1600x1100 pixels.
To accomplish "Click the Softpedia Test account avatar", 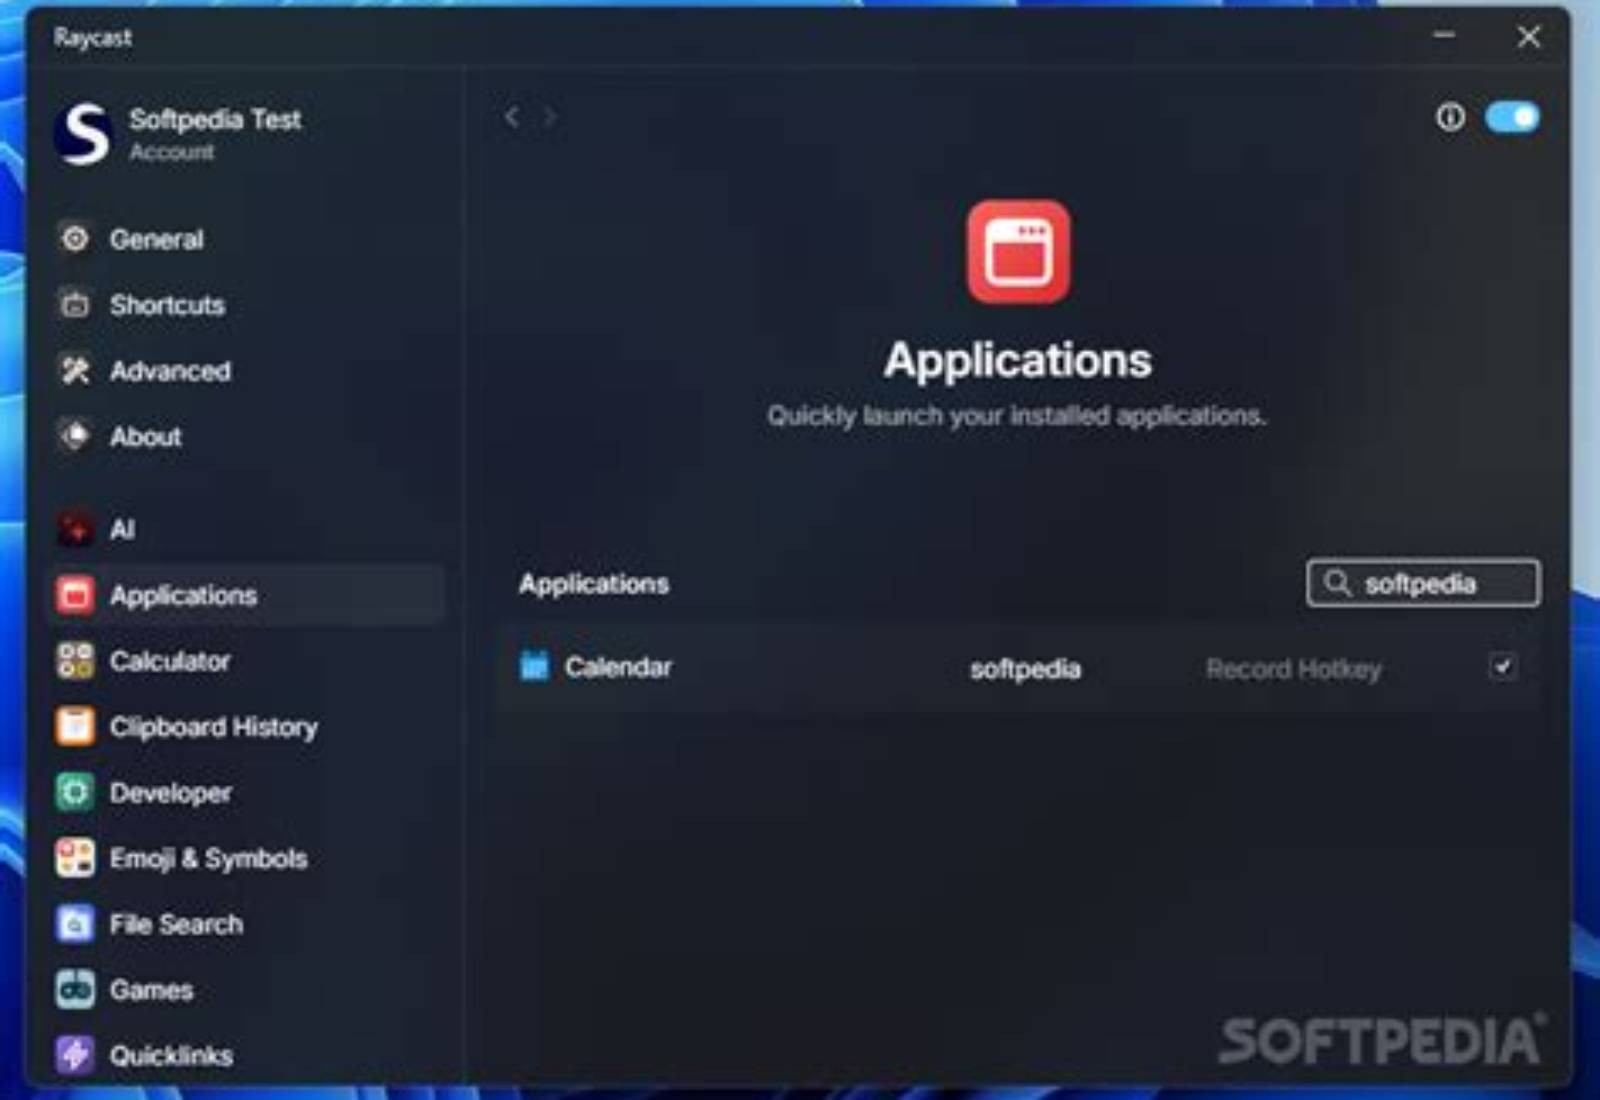I will (x=84, y=133).
